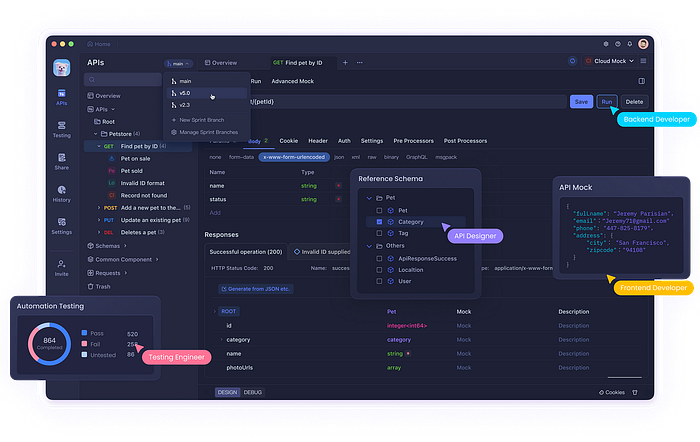Image resolution: width=700 pixels, height=442 pixels.
Task: Check the Pet schema checkbox
Action: point(379,210)
